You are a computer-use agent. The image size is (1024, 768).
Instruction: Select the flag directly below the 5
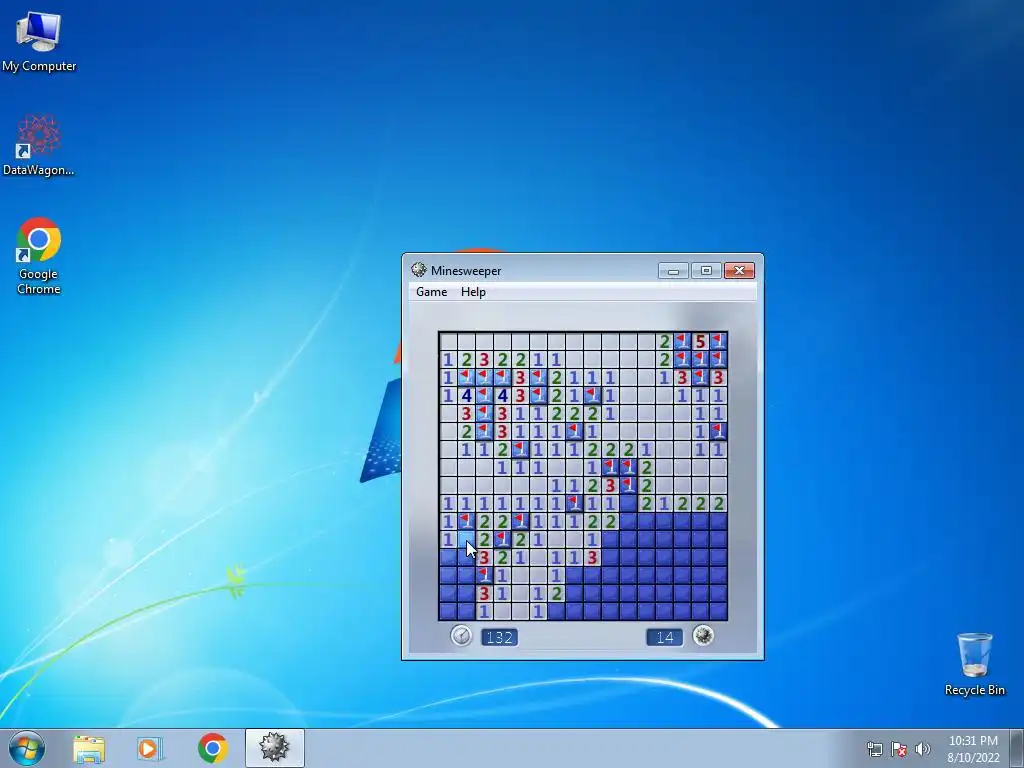coord(701,359)
